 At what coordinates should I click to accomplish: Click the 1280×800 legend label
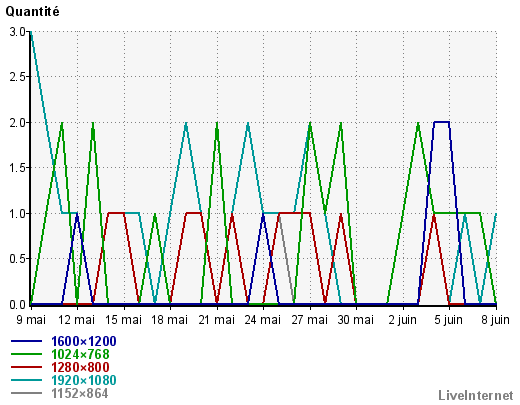point(80,367)
